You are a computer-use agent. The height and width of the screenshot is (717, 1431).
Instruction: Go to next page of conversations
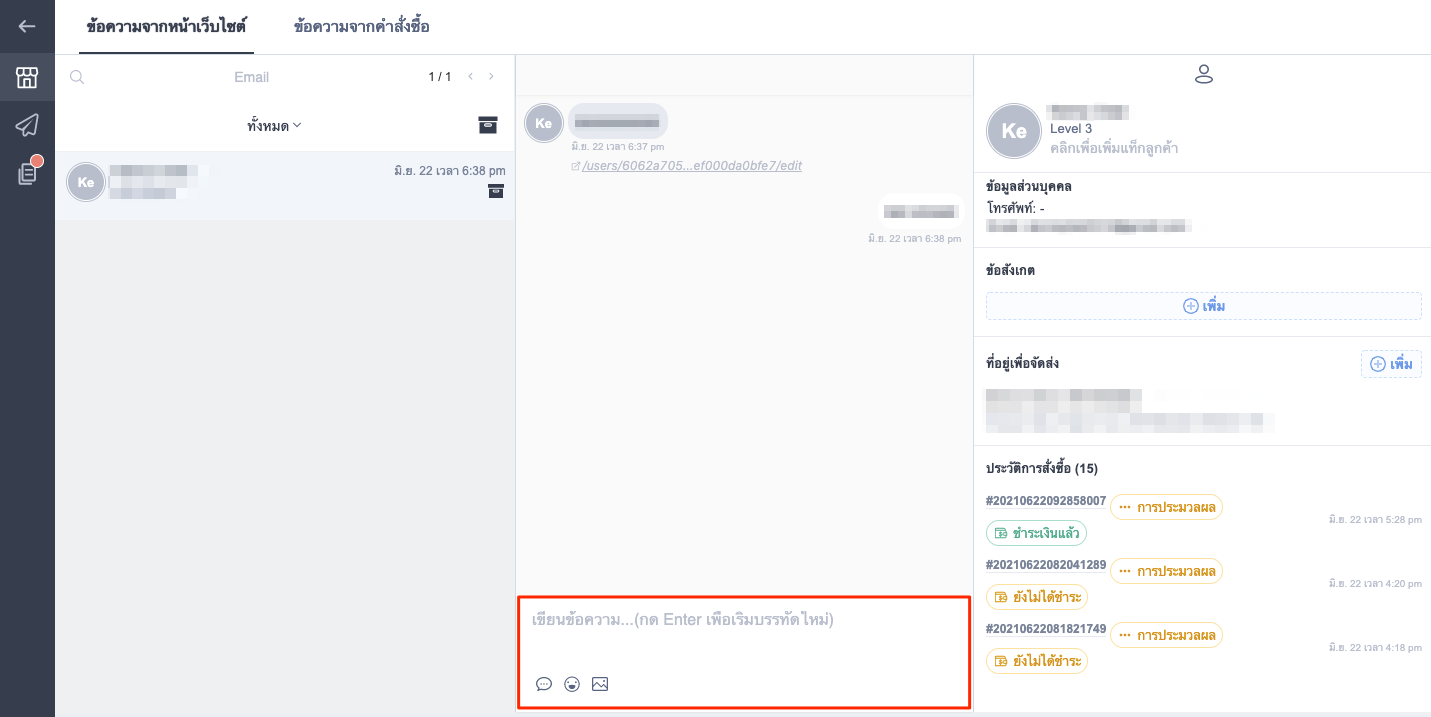(491, 77)
